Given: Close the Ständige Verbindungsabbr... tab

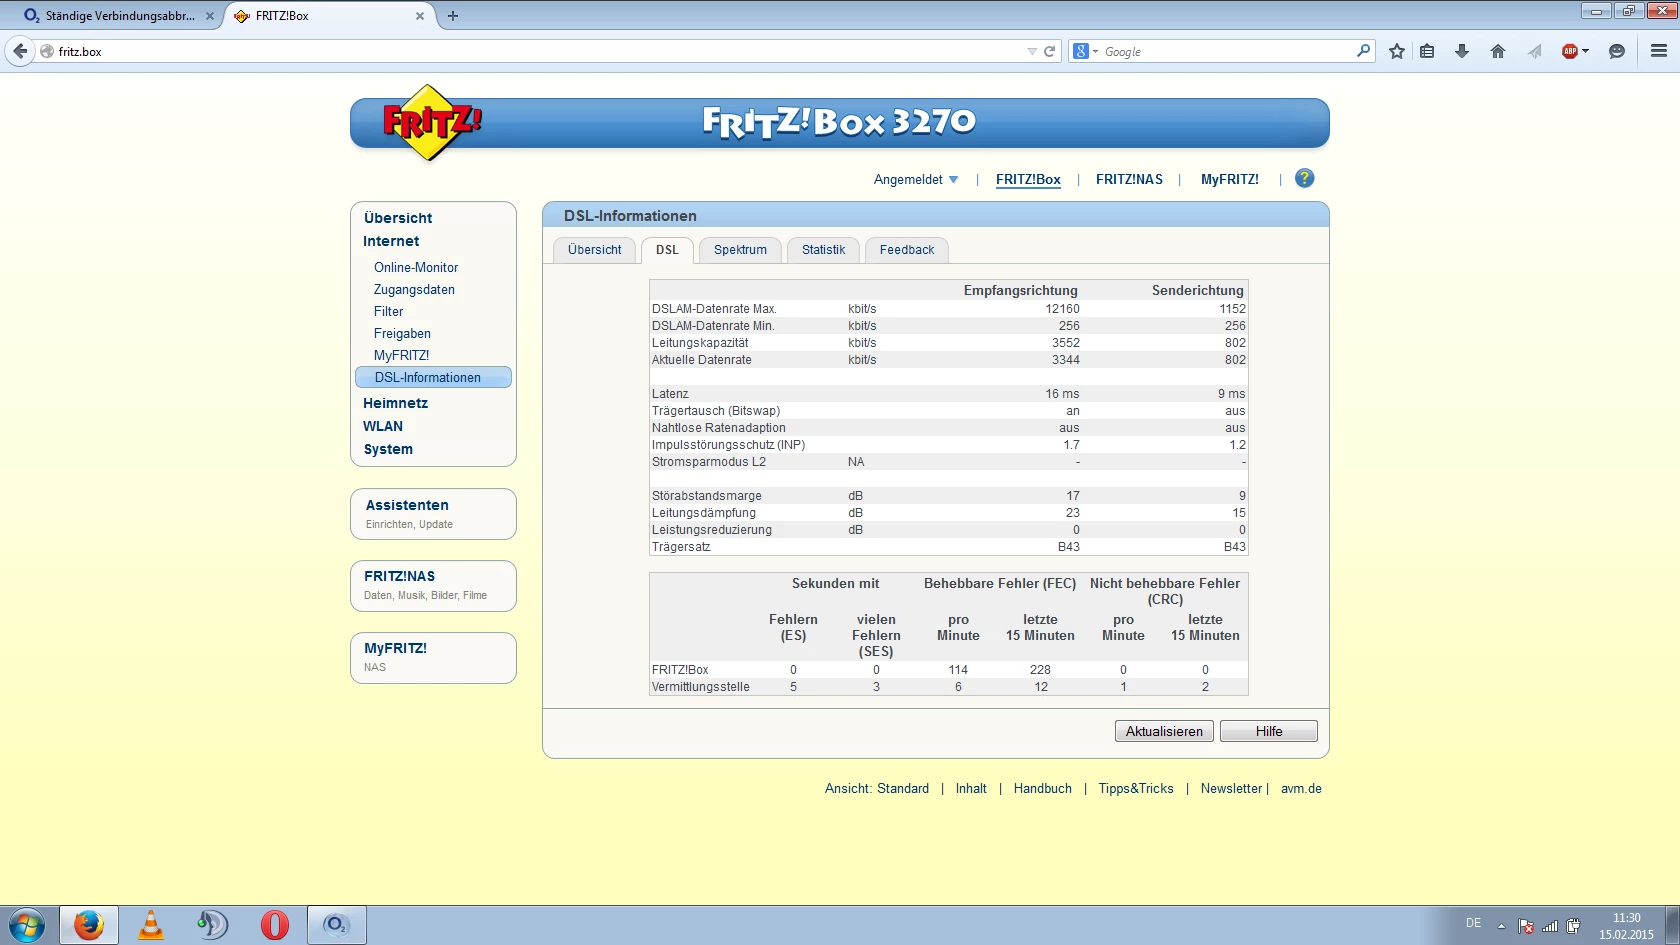Looking at the screenshot, I should 210,16.
